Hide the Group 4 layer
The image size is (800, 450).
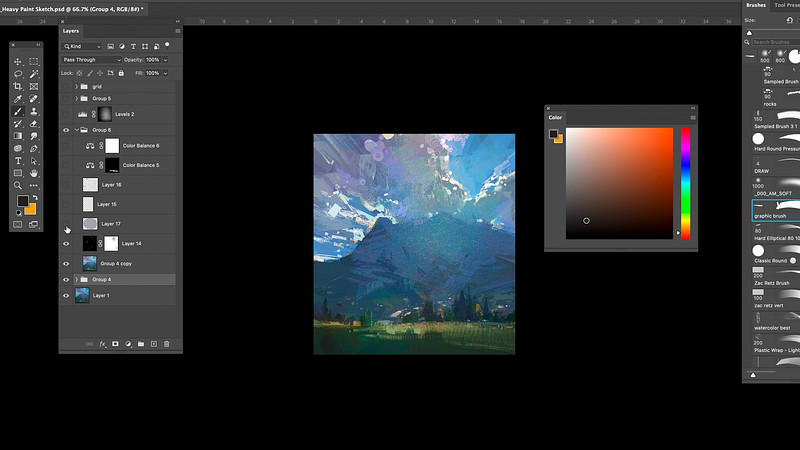point(66,280)
